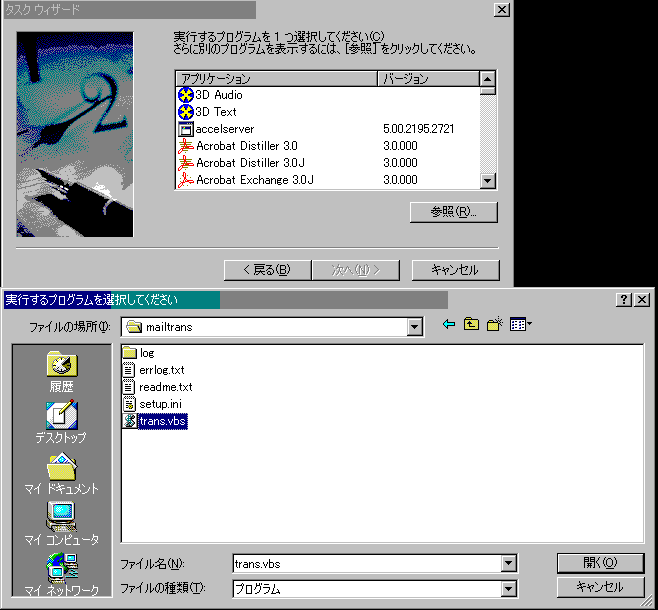This screenshot has width=658, height=610.
Task: Click the 戻る(B) back button
Action: 267,270
